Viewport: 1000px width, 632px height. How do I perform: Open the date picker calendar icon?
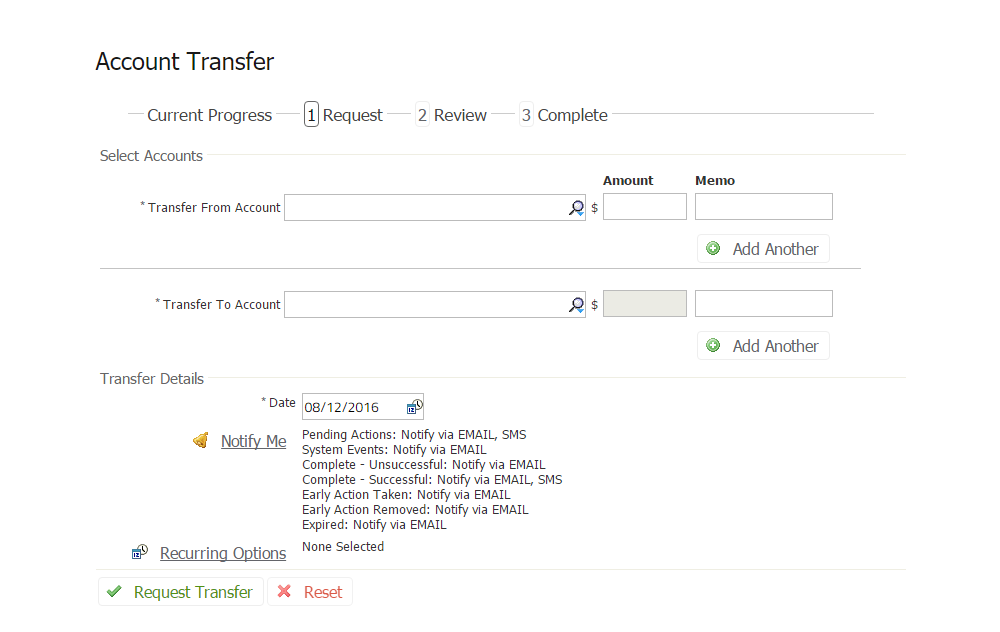(414, 407)
